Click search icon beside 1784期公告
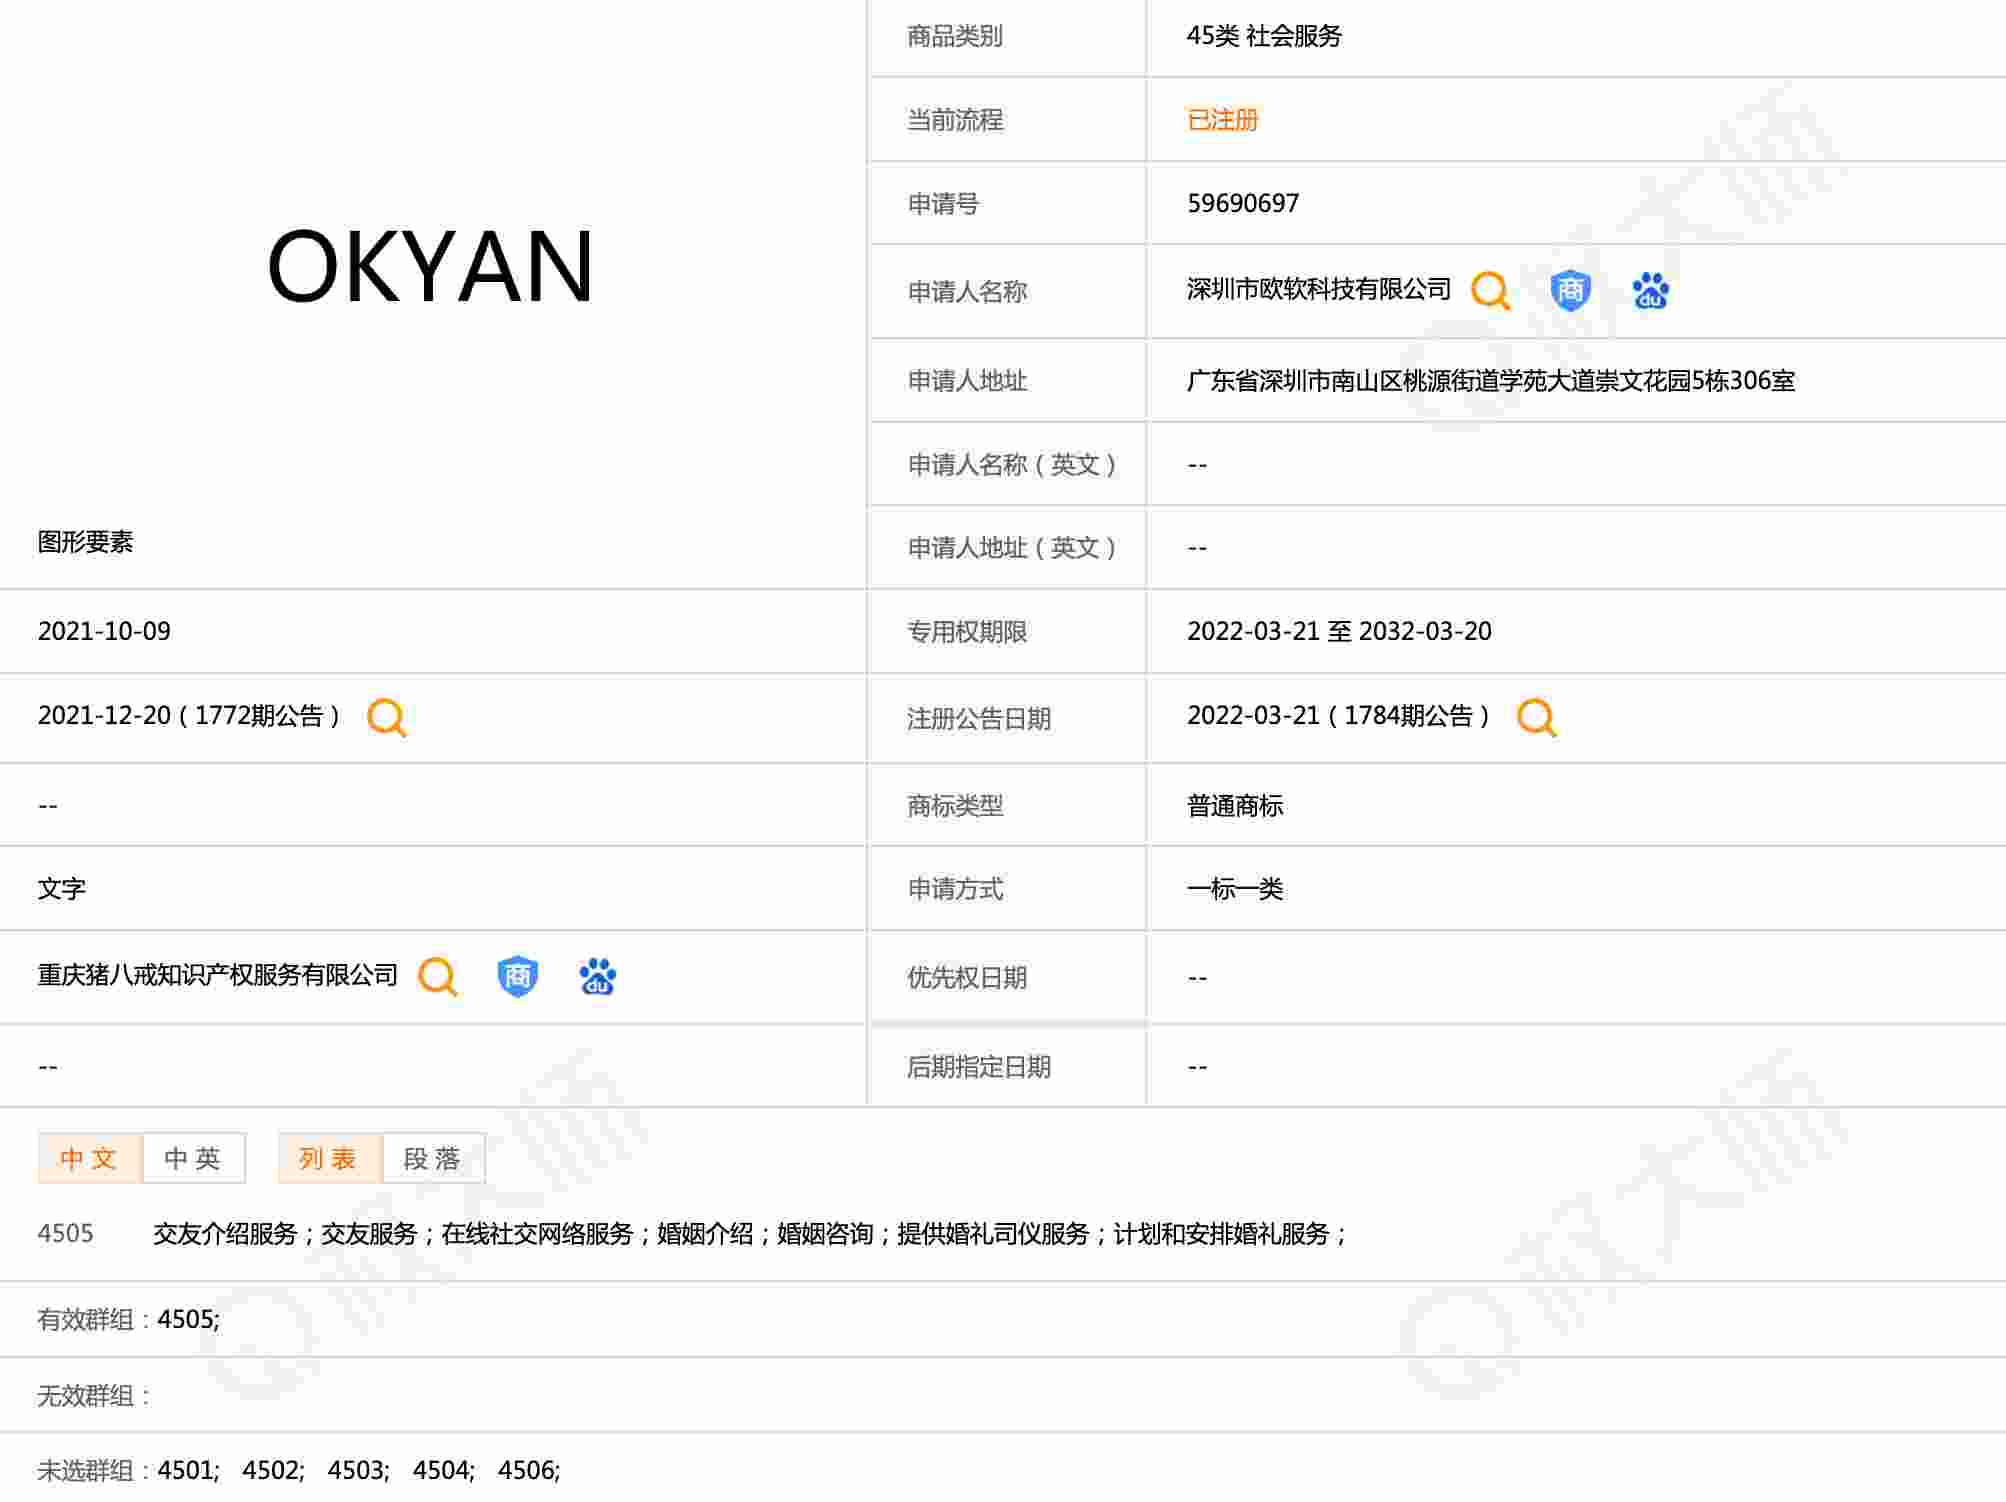Screen dimensions: 2006x1502 (x=1536, y=717)
